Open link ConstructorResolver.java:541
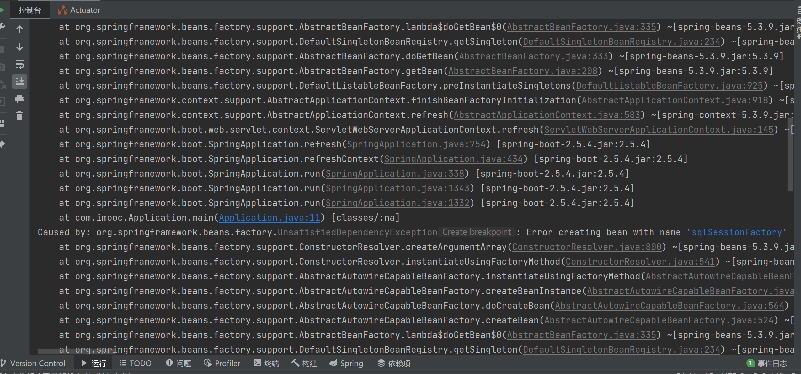 click(641, 262)
